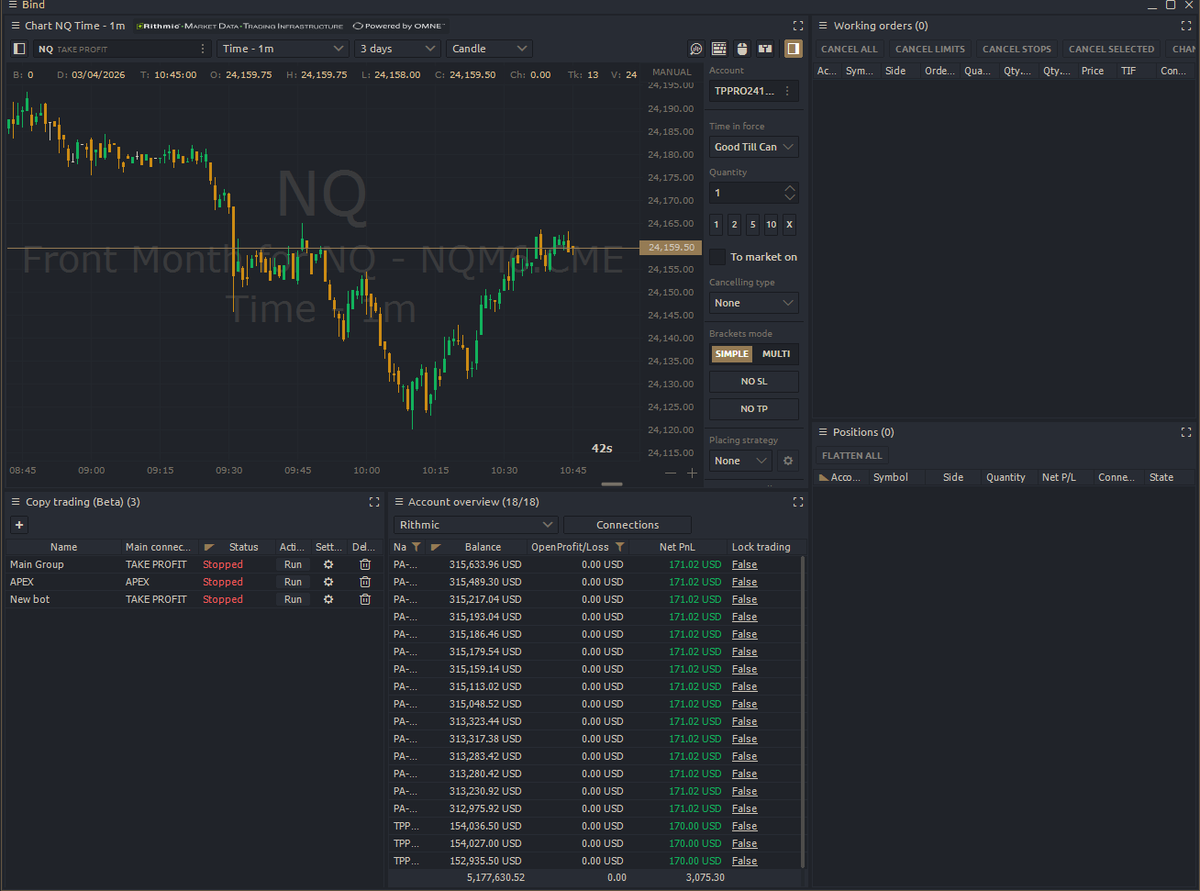1200x891 pixels.
Task: Click the horizontal chart scroll handle
Action: (x=612, y=484)
